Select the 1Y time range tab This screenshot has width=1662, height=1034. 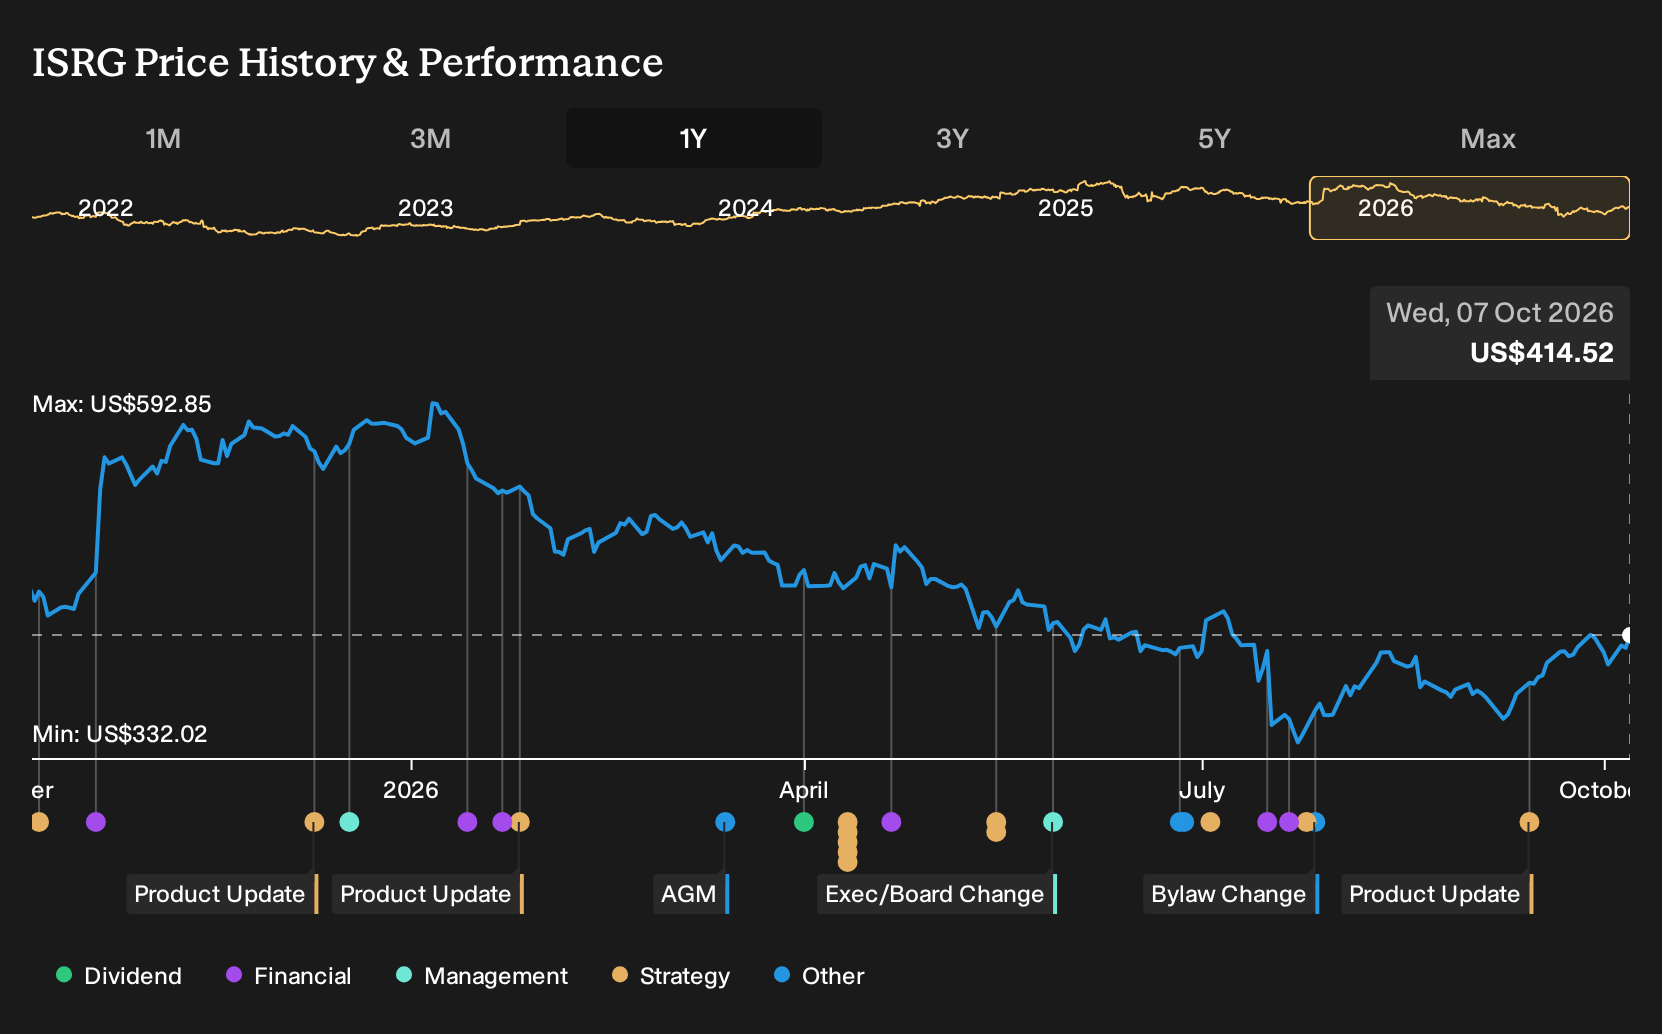pos(694,138)
